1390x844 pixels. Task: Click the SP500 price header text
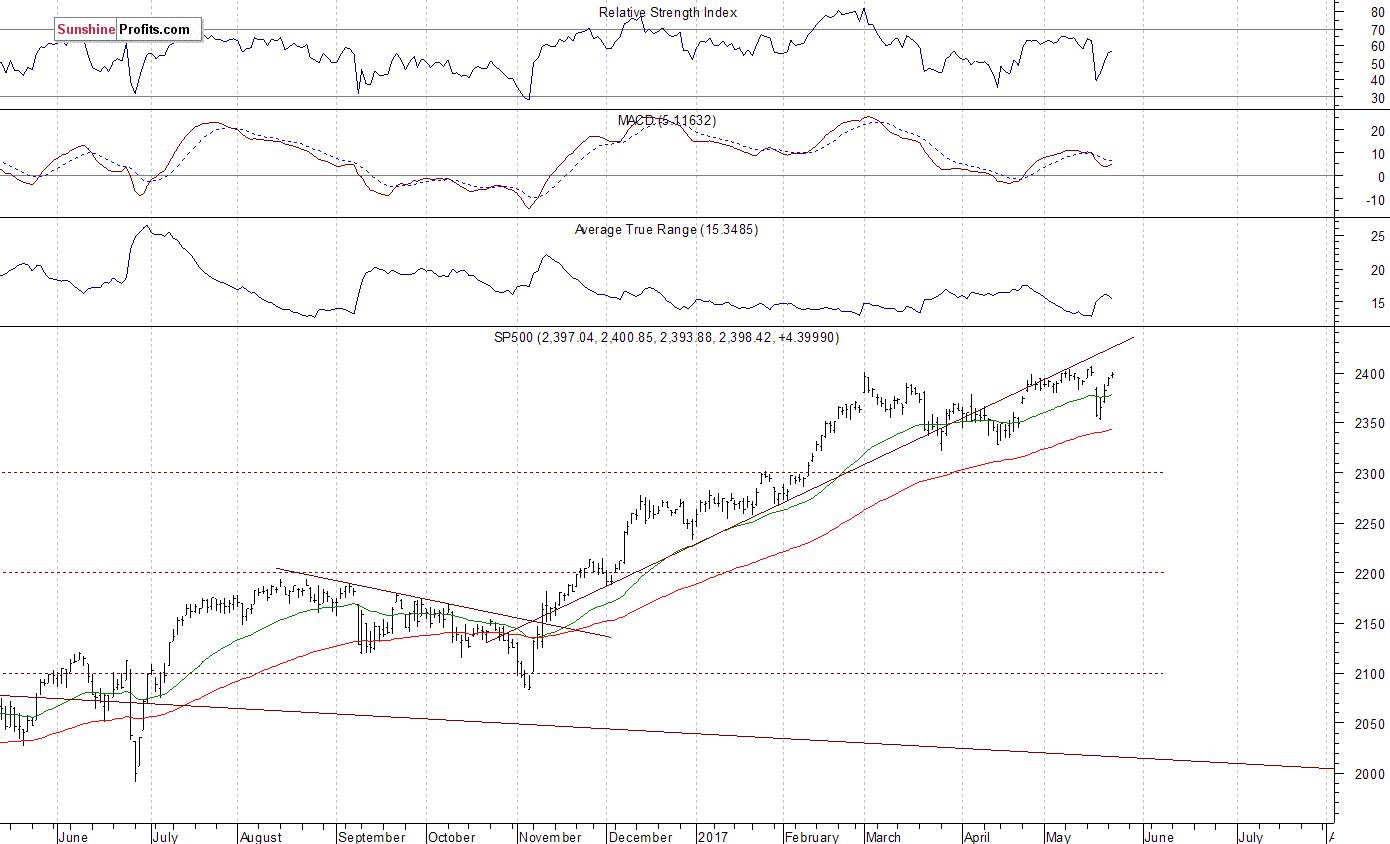coord(665,338)
